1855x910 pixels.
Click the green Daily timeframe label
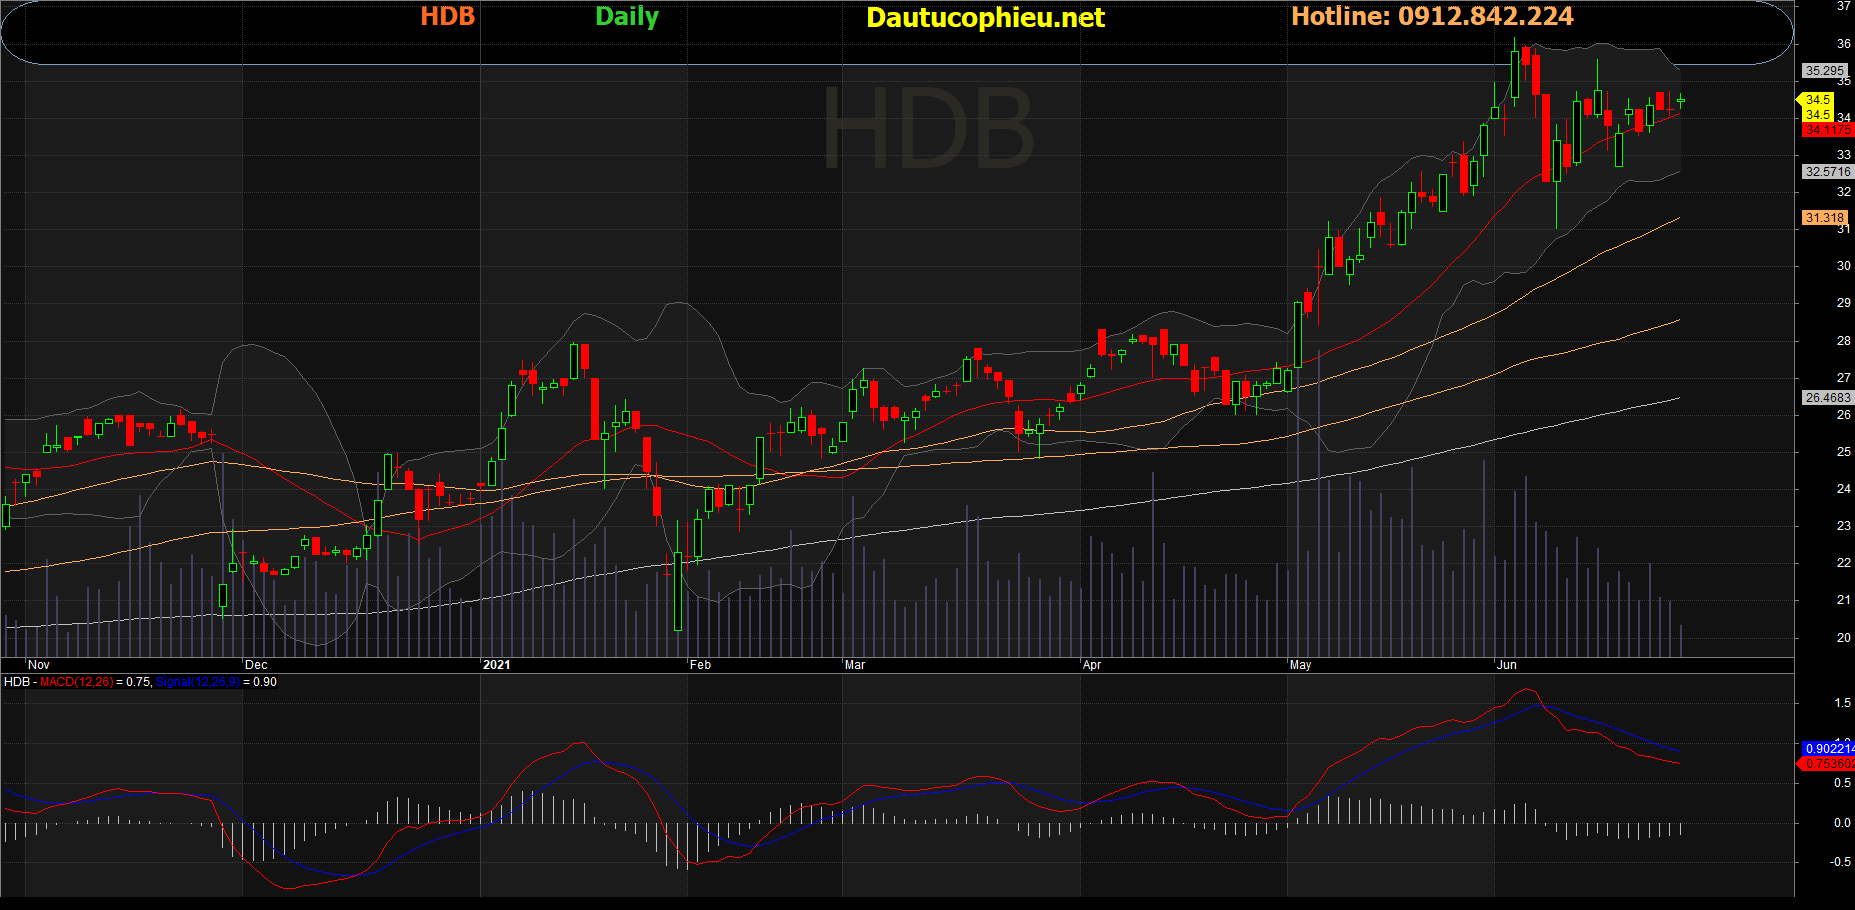point(626,17)
